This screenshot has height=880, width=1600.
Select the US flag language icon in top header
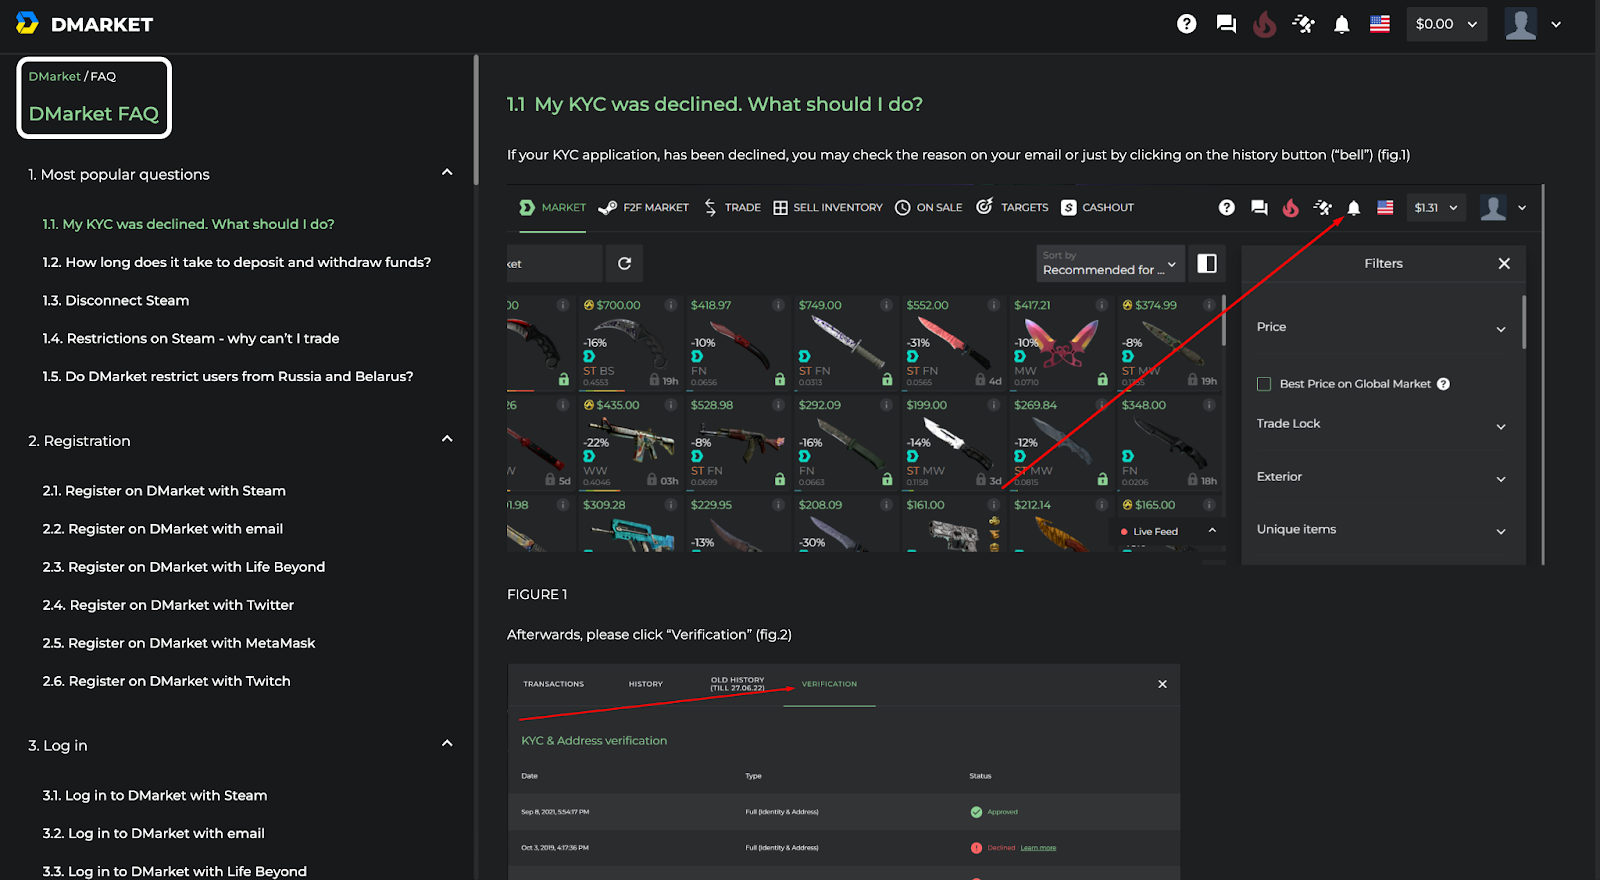pyautogui.click(x=1380, y=24)
